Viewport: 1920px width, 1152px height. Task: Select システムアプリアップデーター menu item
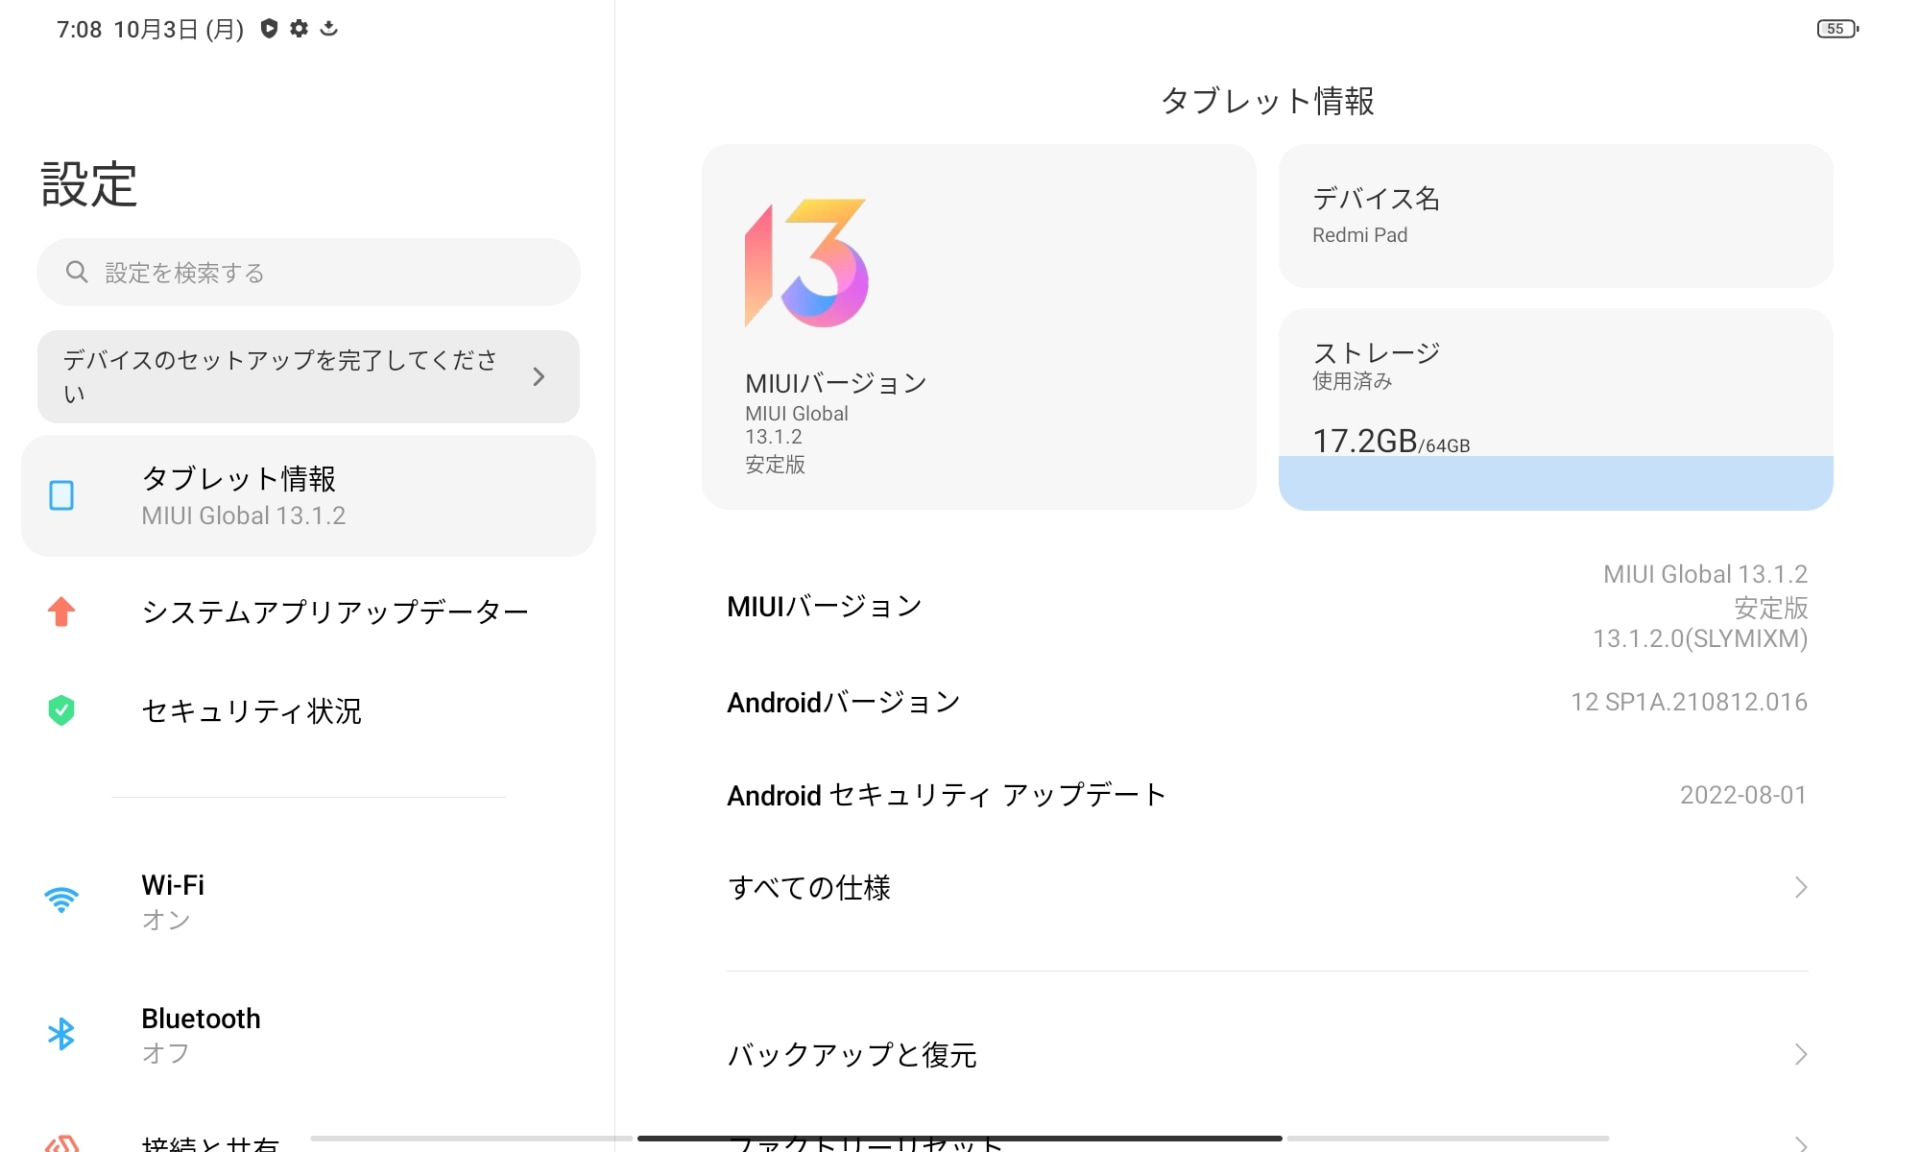[335, 611]
